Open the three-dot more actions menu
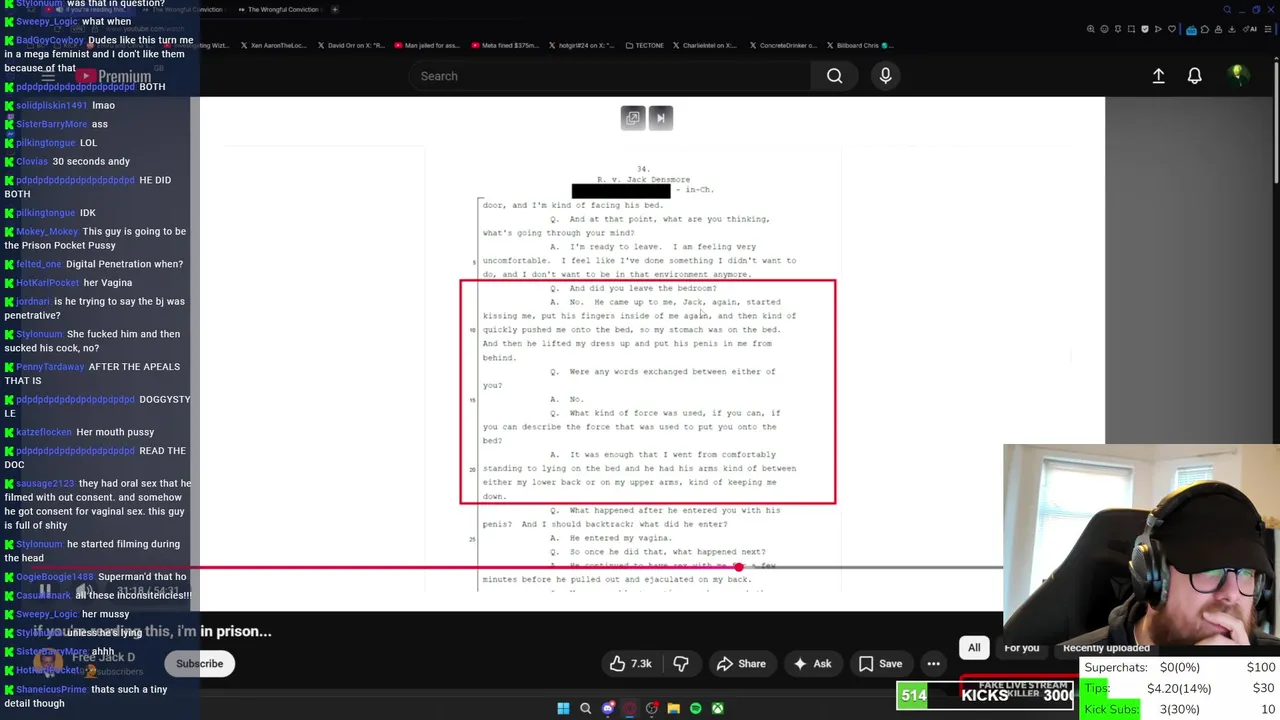This screenshot has height=720, width=1280. coord(933,664)
